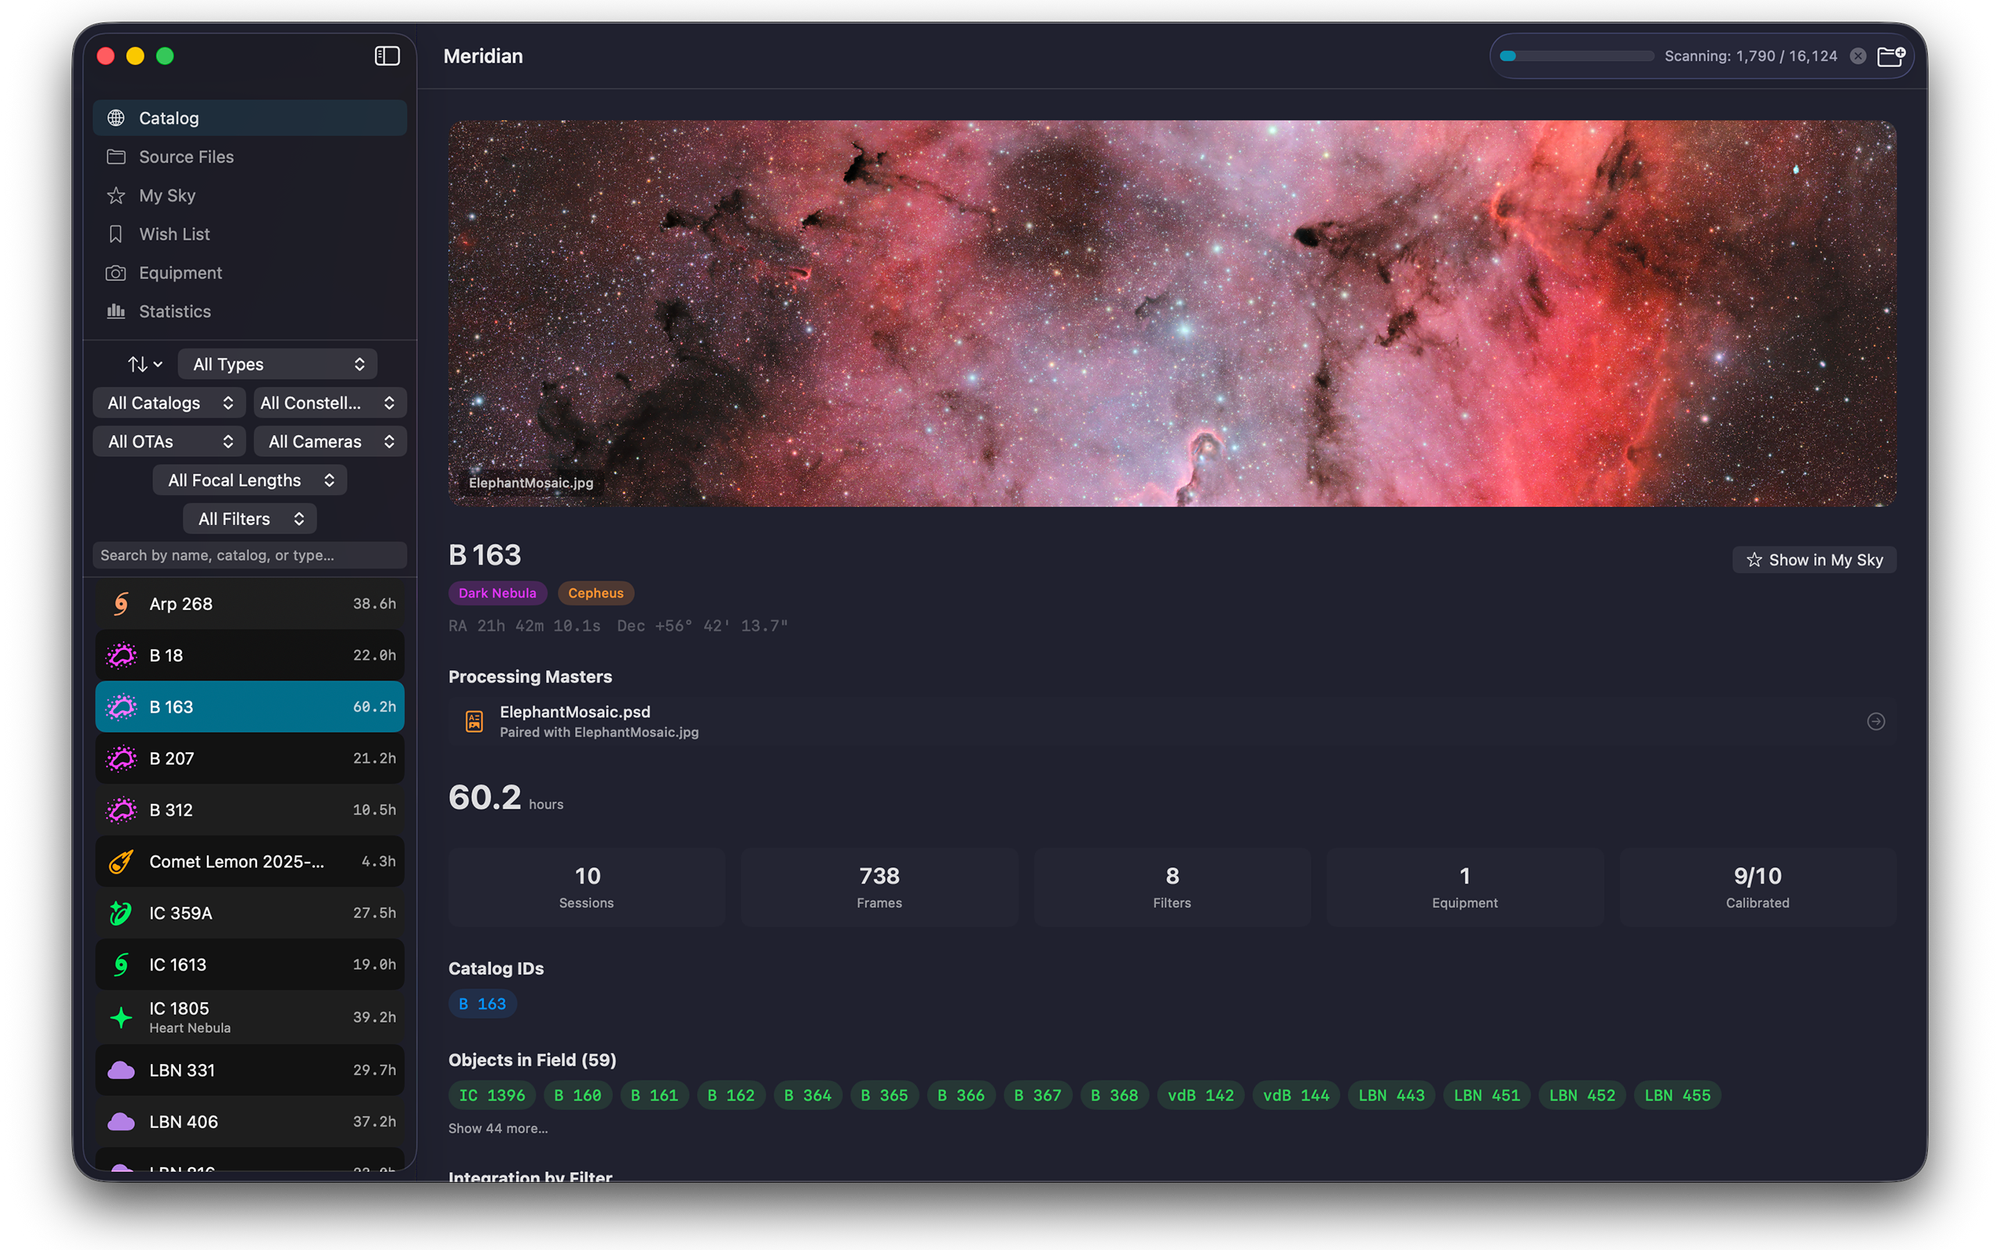This screenshot has height=1250, width=2000.
Task: Click the My Sky star icon
Action: click(x=116, y=196)
